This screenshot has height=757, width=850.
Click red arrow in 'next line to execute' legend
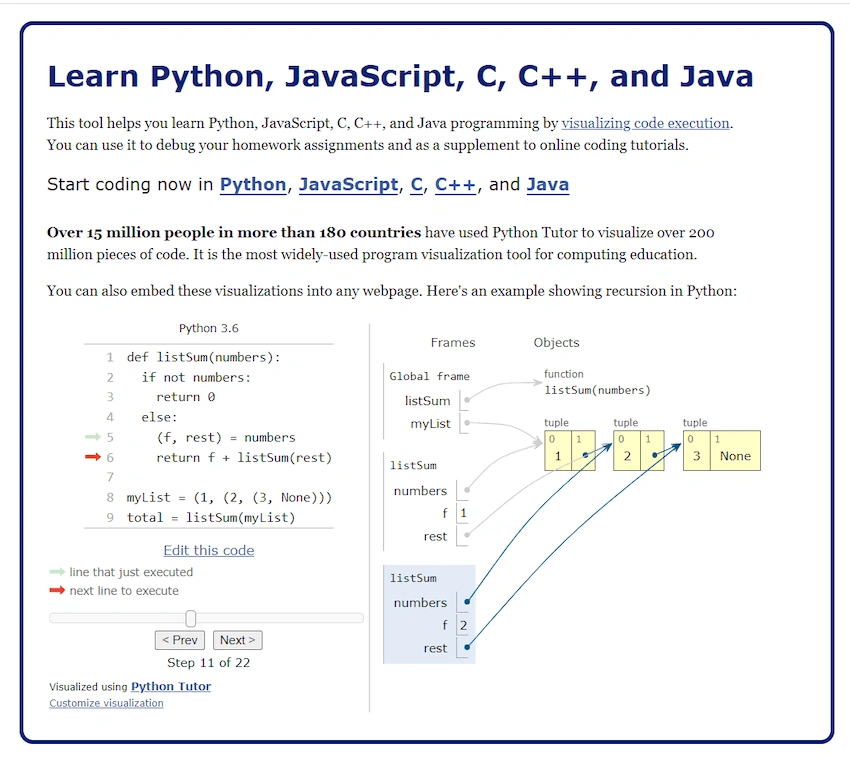57,591
